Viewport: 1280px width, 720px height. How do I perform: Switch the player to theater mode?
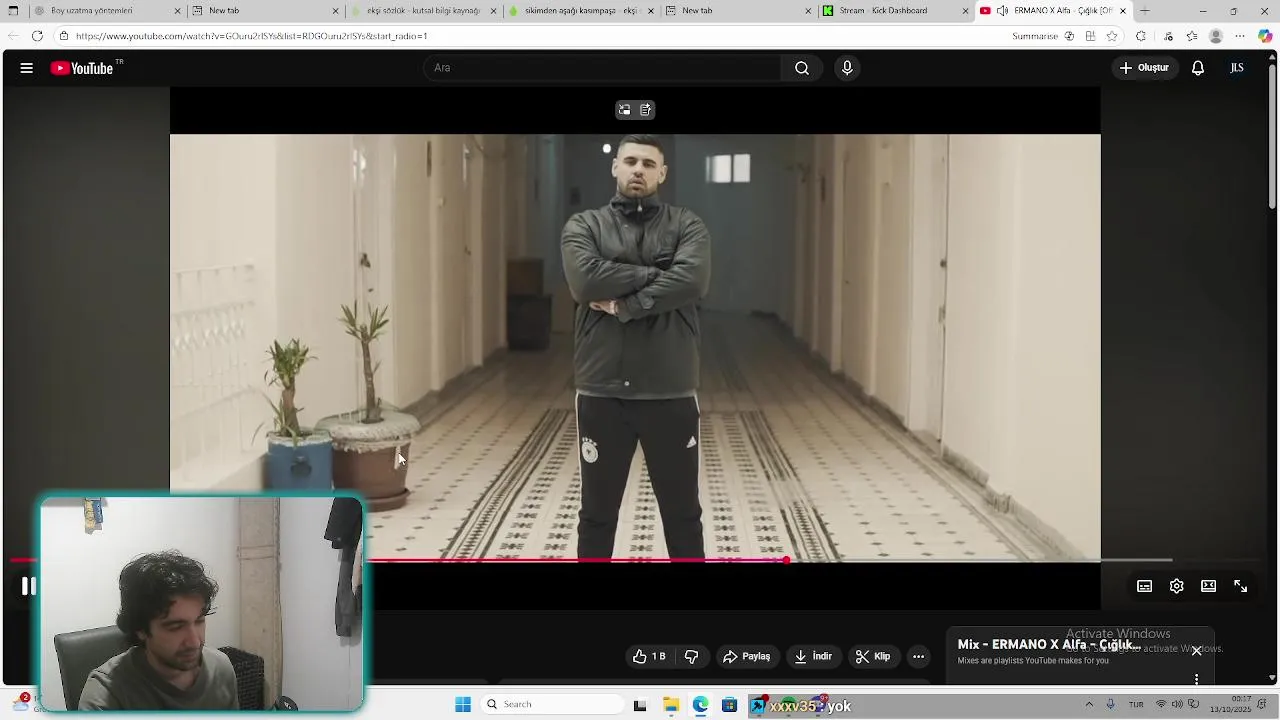1208,586
